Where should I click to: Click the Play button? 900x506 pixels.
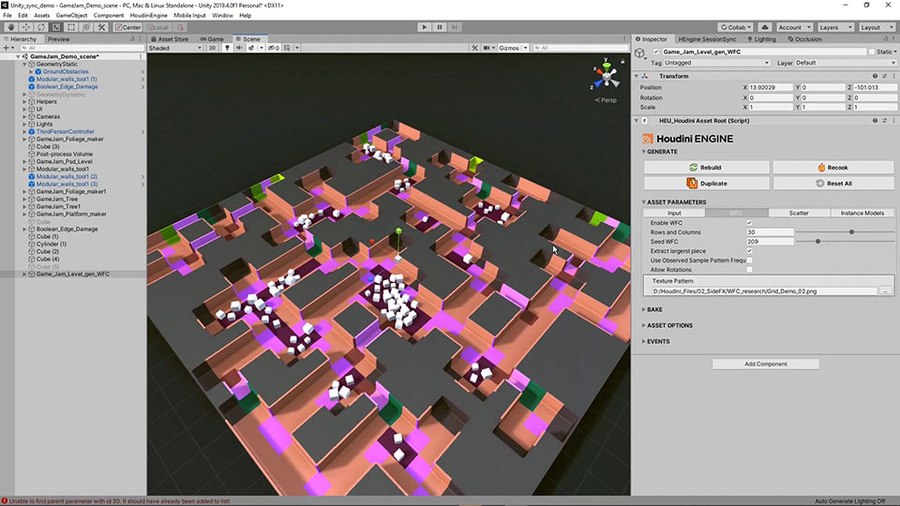click(x=424, y=27)
